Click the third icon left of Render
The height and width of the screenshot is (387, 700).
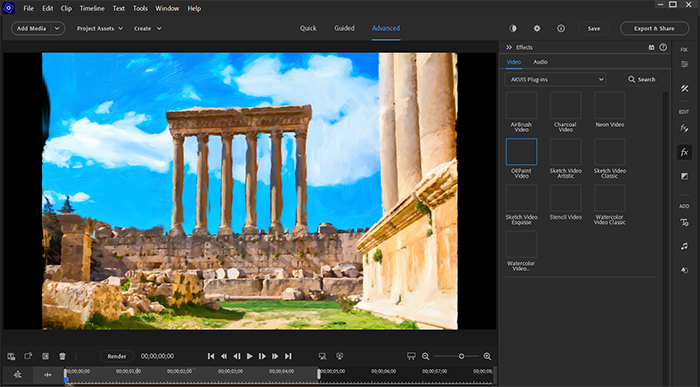pos(45,356)
